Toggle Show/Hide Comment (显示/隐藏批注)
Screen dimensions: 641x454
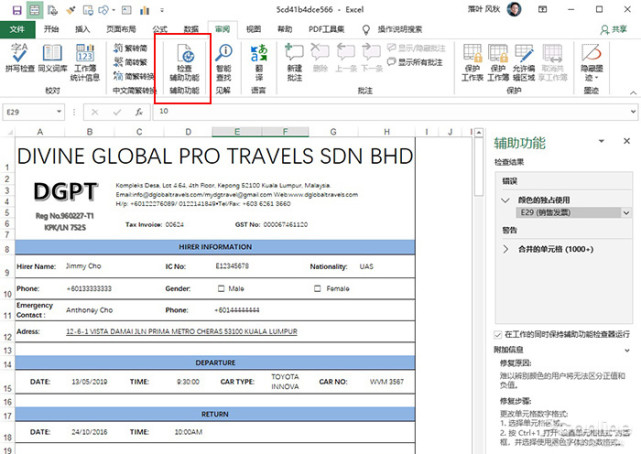416,48
